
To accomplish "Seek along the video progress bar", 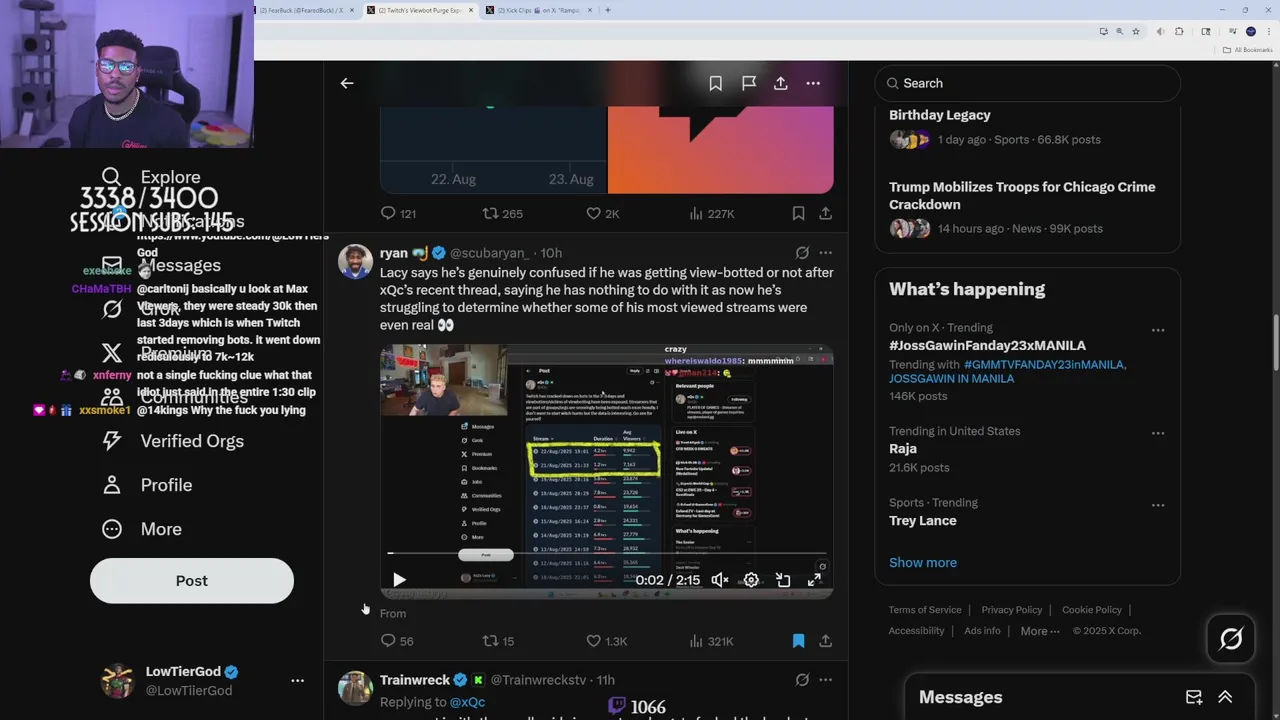I will (x=606, y=553).
